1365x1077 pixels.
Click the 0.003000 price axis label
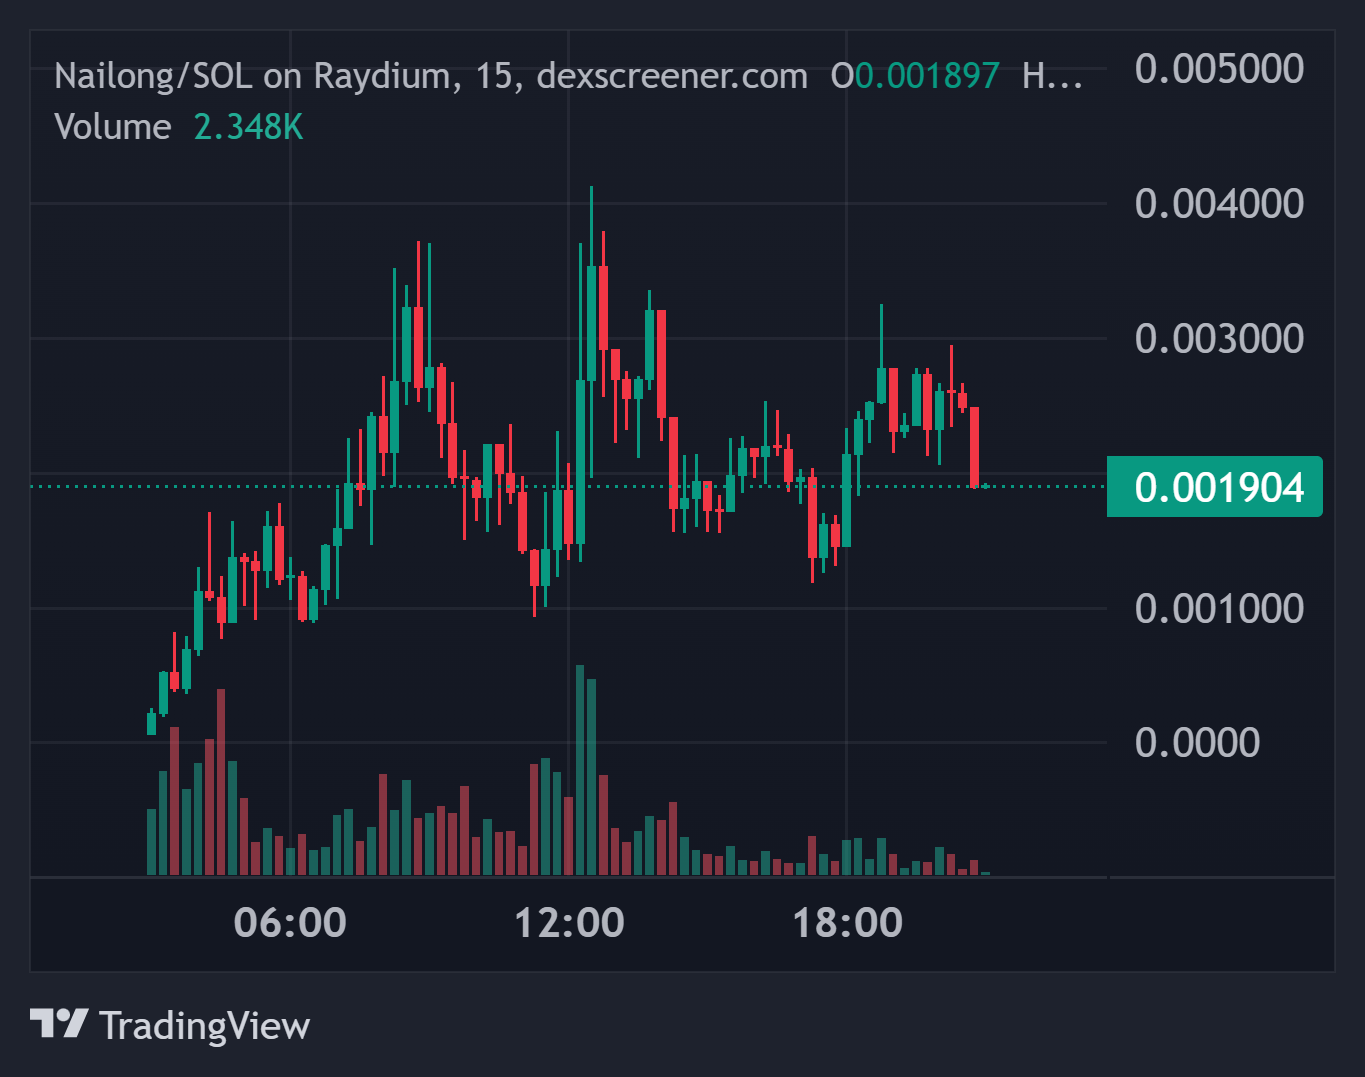tap(1219, 339)
